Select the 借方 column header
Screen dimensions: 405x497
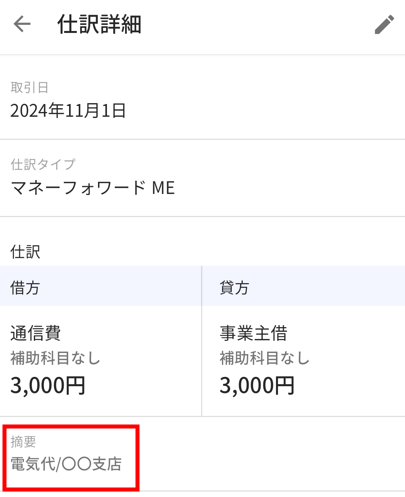[100, 286]
